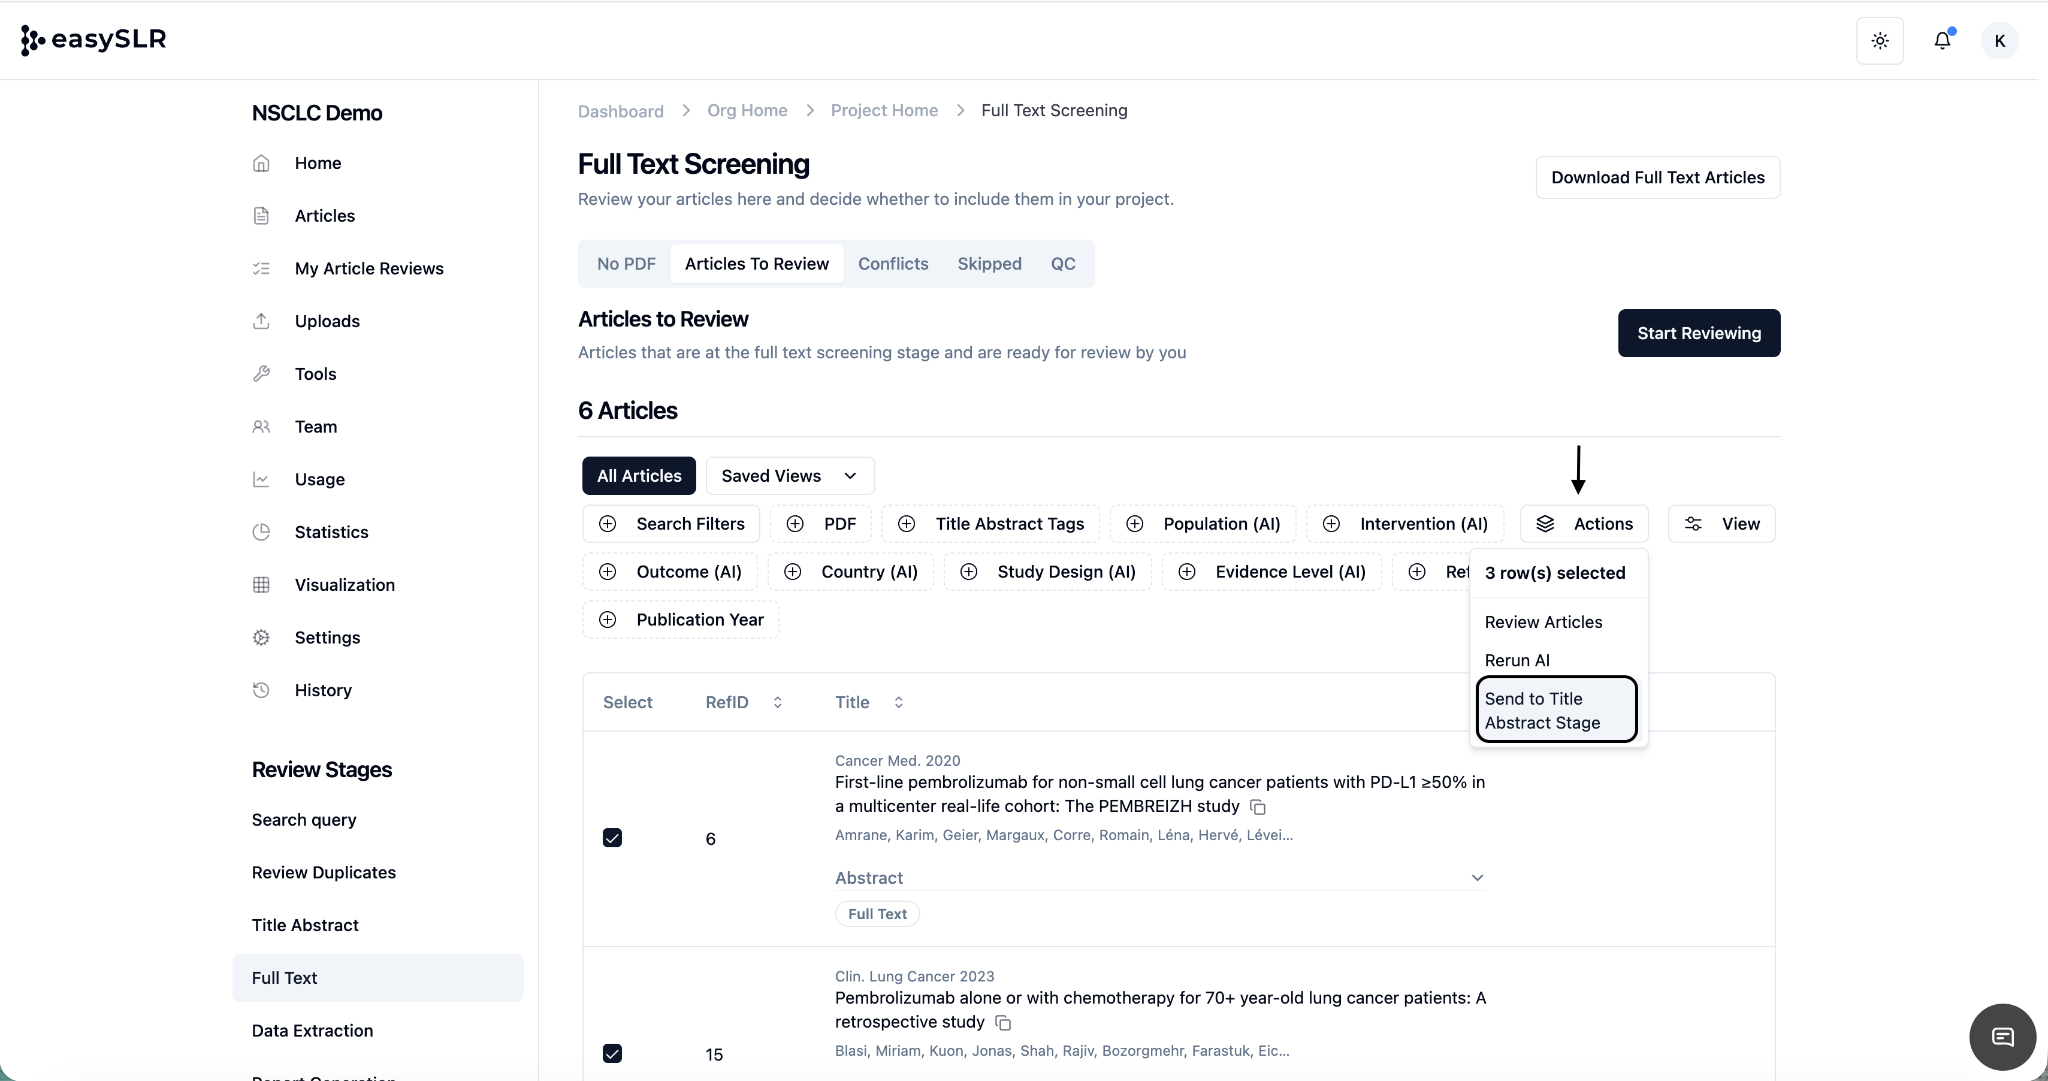Copy title of PEMBREIZH study article
The height and width of the screenshot is (1081, 2048).
point(1259,807)
